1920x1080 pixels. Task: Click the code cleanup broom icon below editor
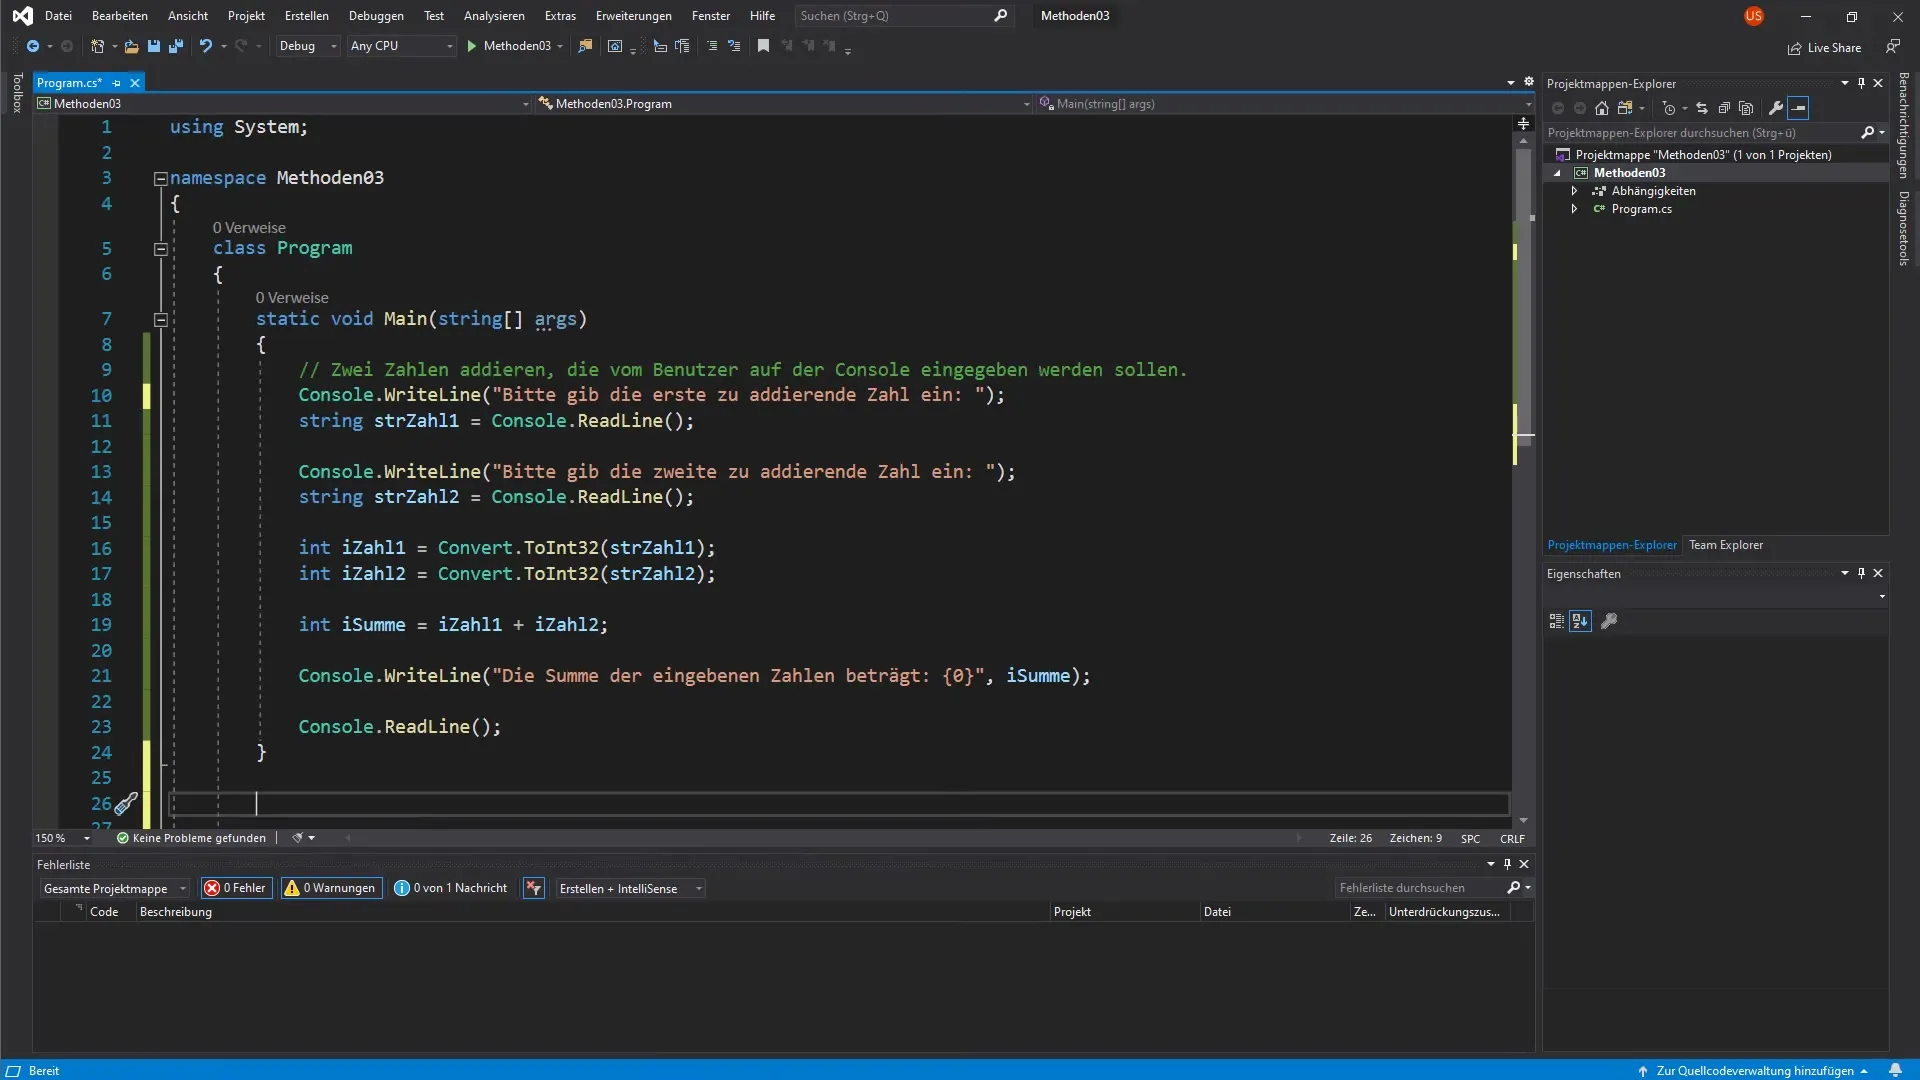(297, 838)
